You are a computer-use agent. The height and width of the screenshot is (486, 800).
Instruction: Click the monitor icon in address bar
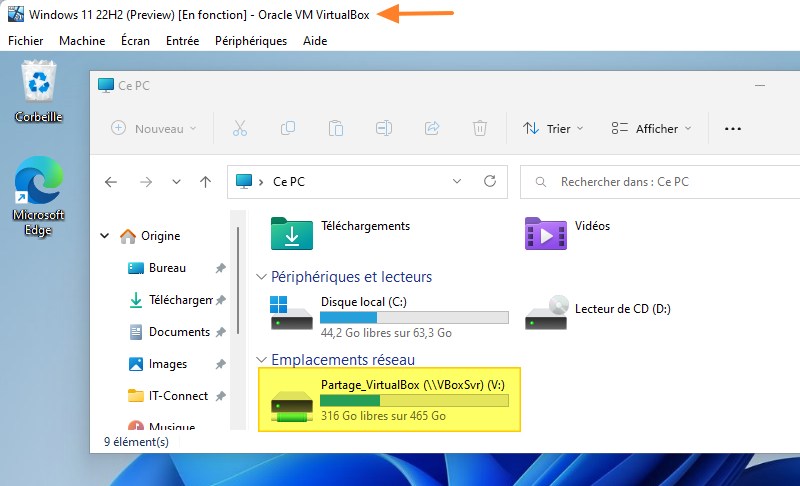coord(244,181)
